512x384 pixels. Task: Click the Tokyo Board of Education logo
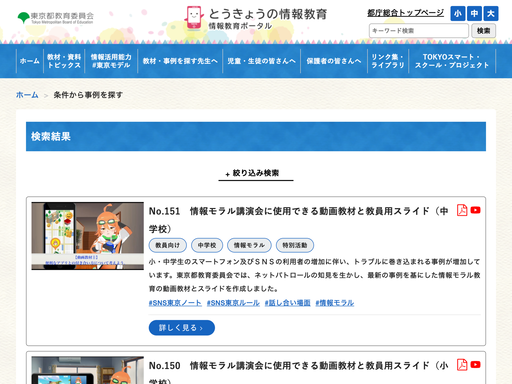tap(56, 18)
